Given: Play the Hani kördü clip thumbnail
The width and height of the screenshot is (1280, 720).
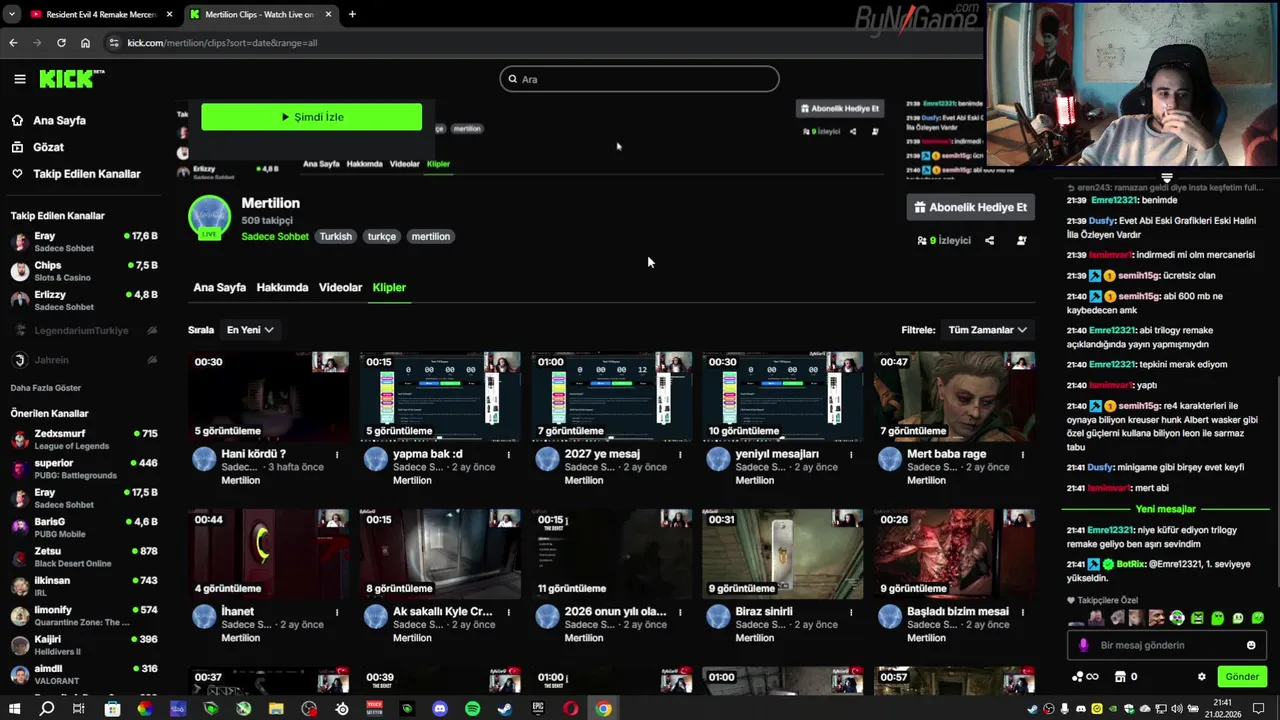Looking at the screenshot, I should pyautogui.click(x=269, y=396).
